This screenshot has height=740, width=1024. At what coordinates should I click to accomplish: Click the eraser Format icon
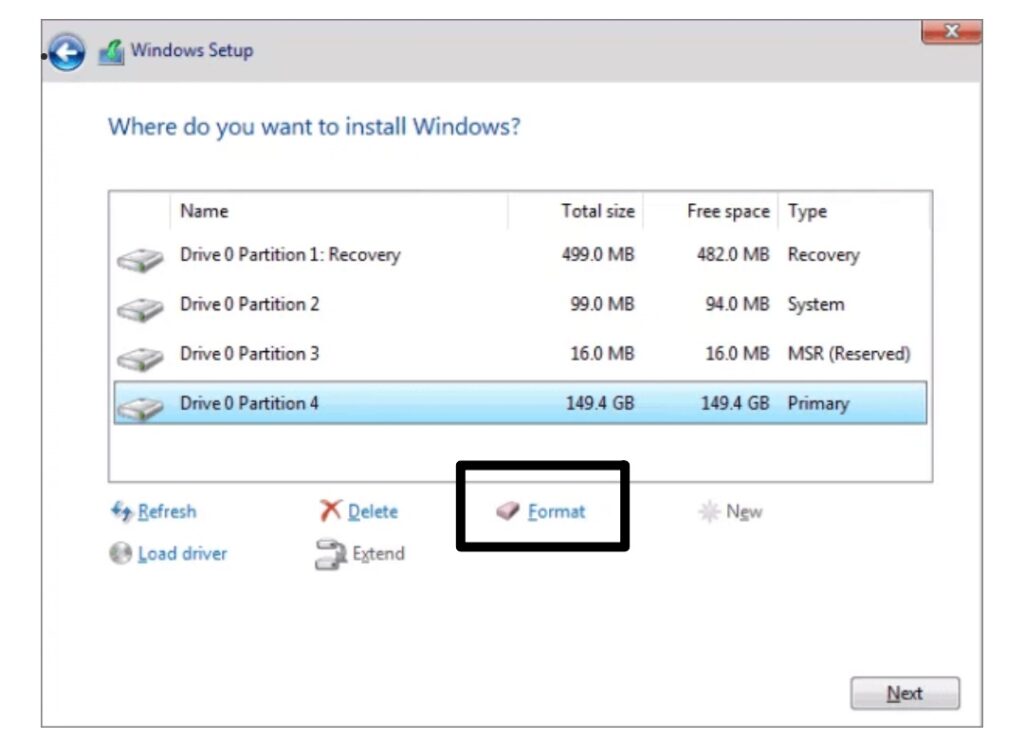507,511
